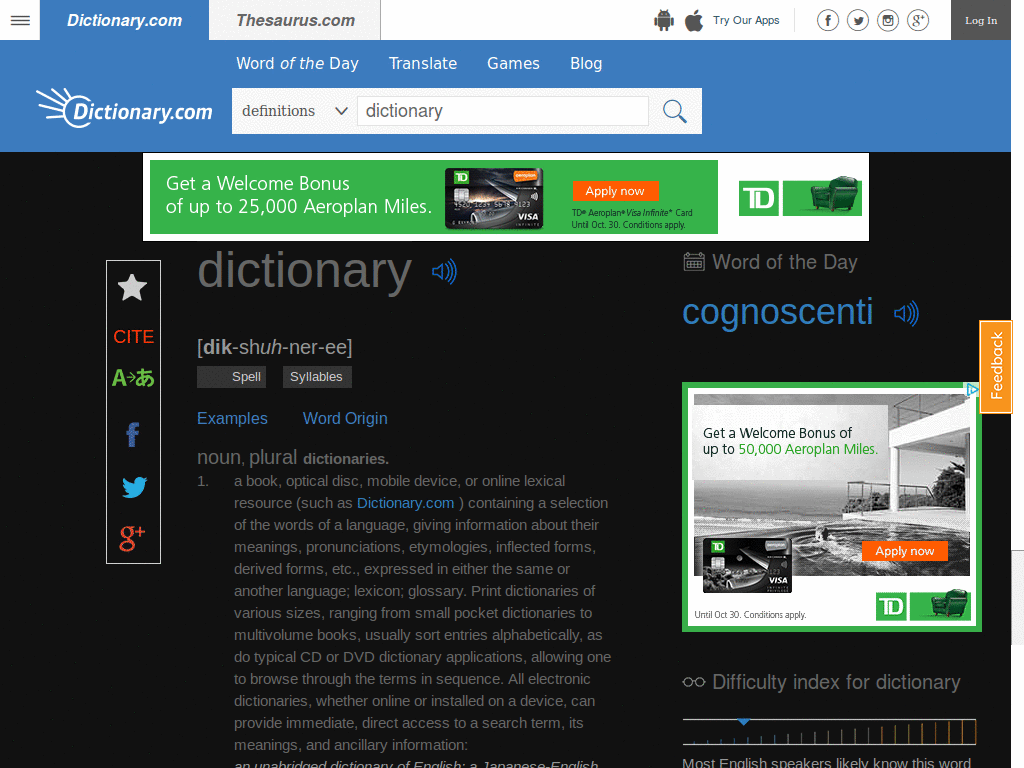Play the pronunciation audio for dictionary

(444, 272)
